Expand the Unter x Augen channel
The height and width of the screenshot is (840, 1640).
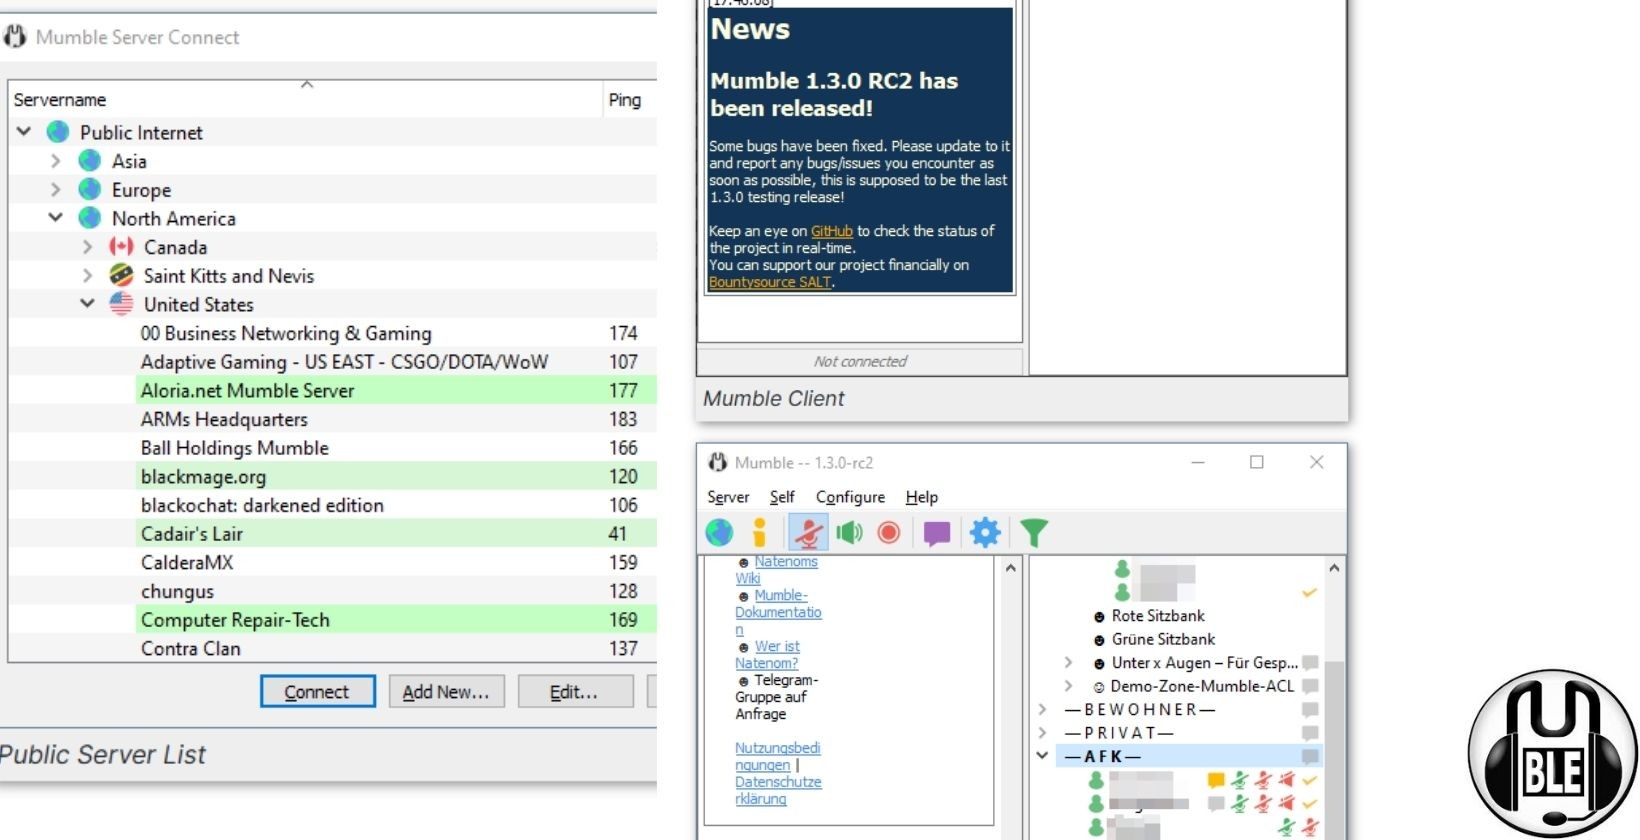tap(1068, 663)
